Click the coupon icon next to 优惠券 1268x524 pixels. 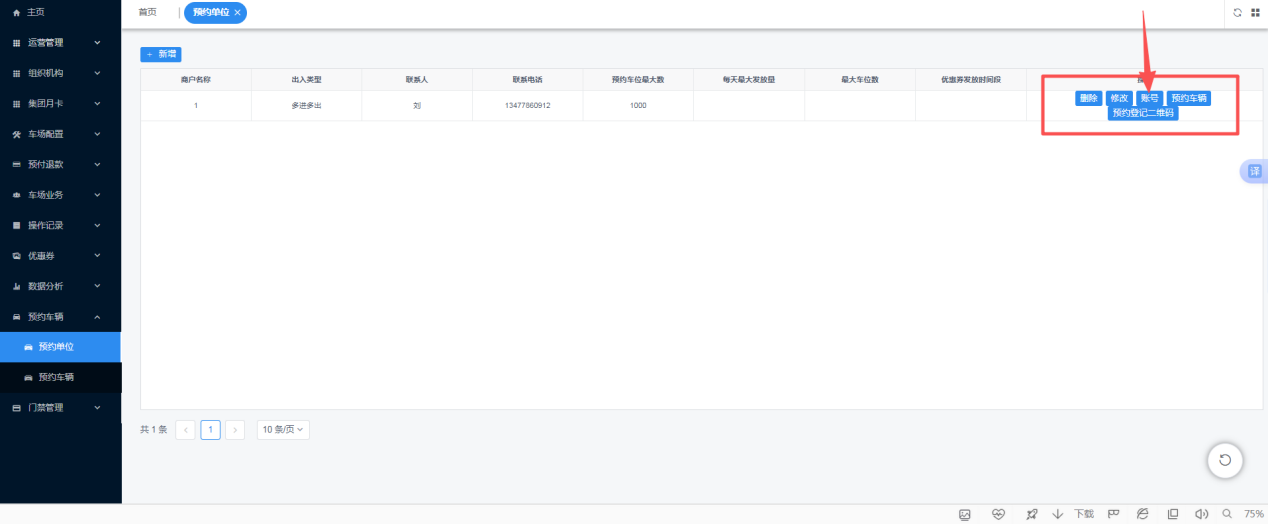click(16, 256)
